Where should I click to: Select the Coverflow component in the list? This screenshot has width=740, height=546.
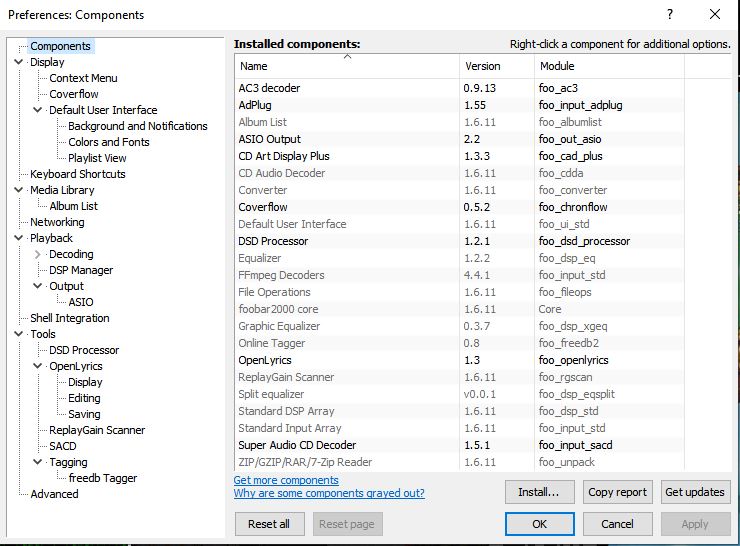(459, 207)
